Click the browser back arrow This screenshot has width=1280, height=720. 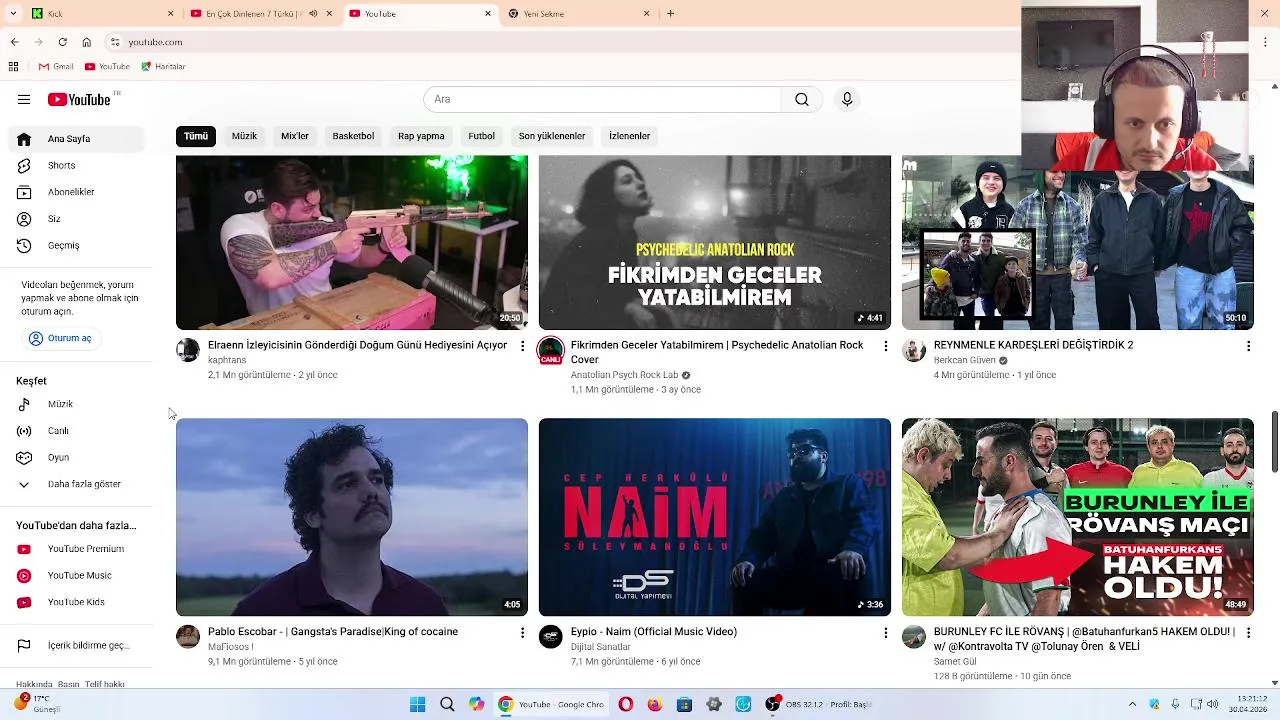tap(15, 42)
